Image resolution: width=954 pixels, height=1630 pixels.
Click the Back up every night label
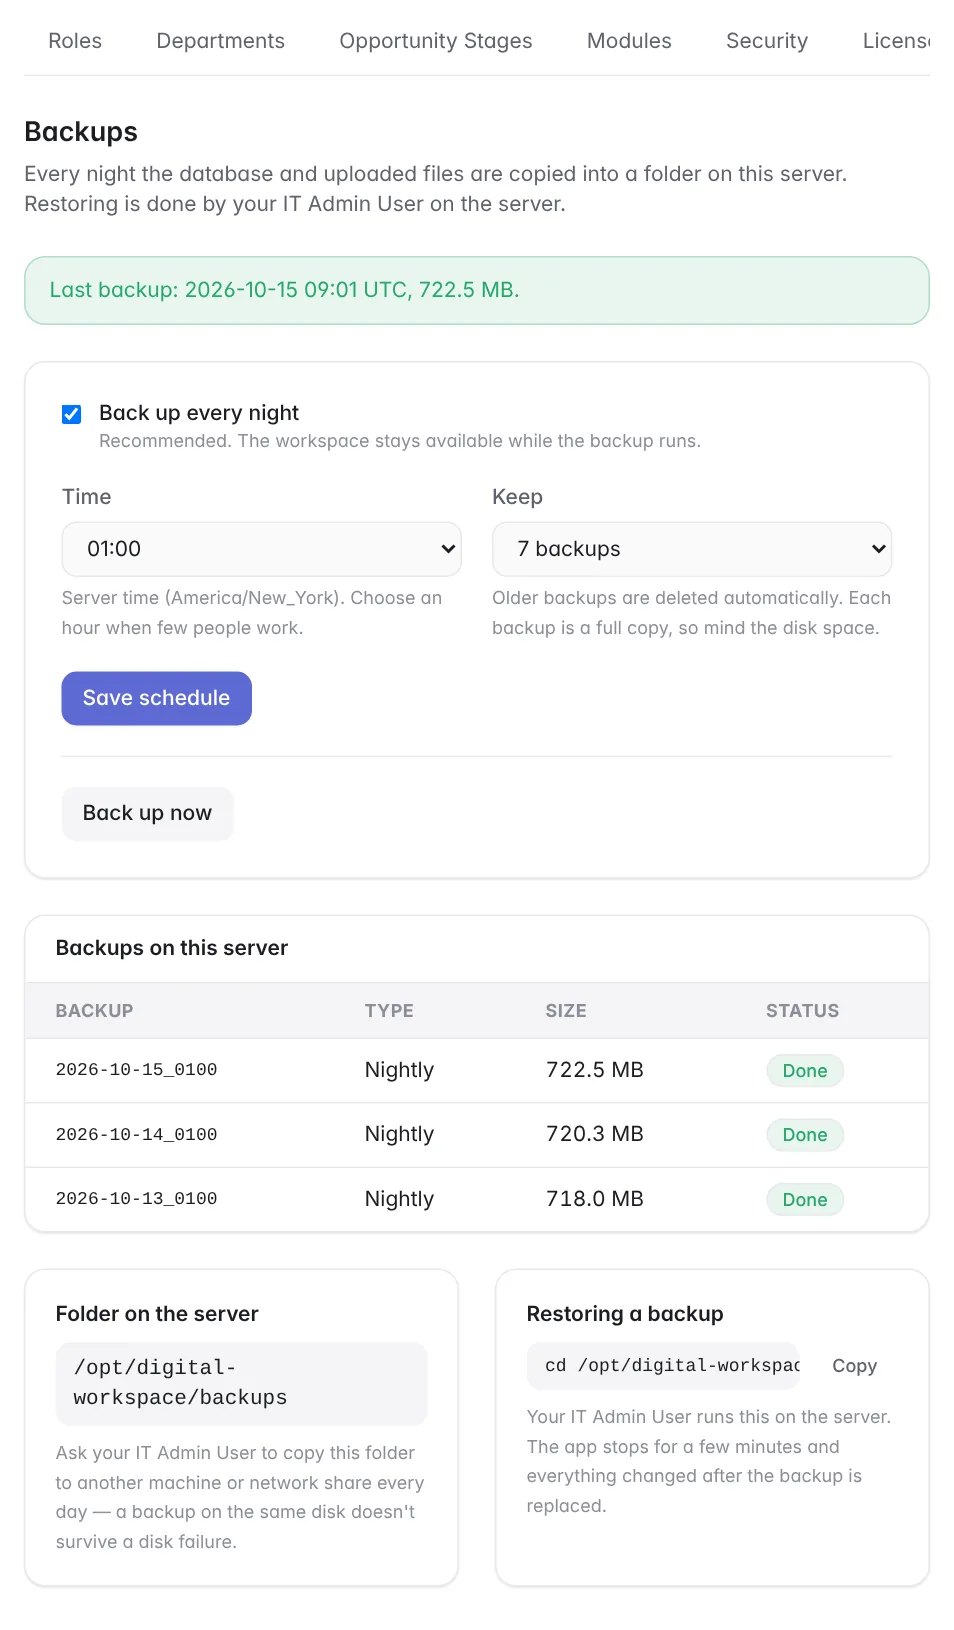[x=199, y=413]
